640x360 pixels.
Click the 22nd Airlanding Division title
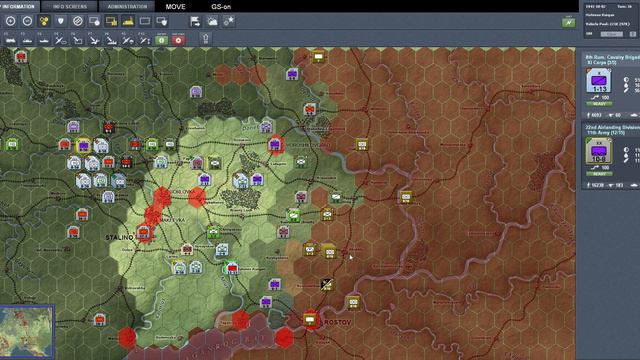613,127
